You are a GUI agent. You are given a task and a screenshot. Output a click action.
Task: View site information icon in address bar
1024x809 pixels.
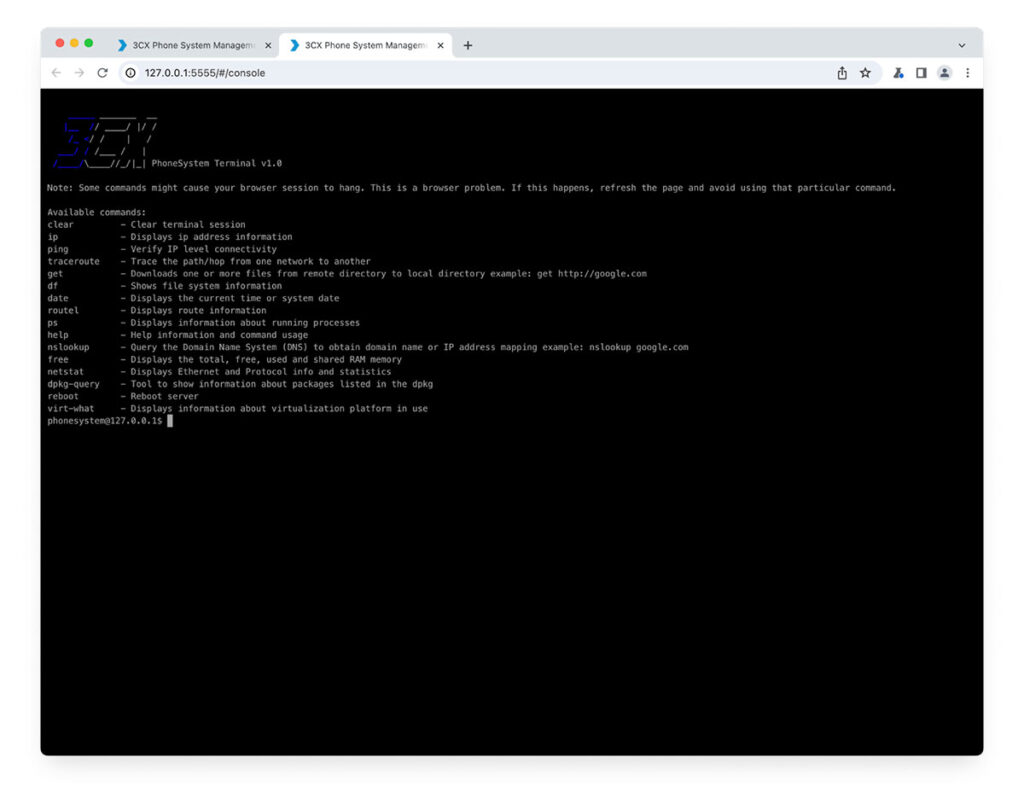[x=131, y=73]
